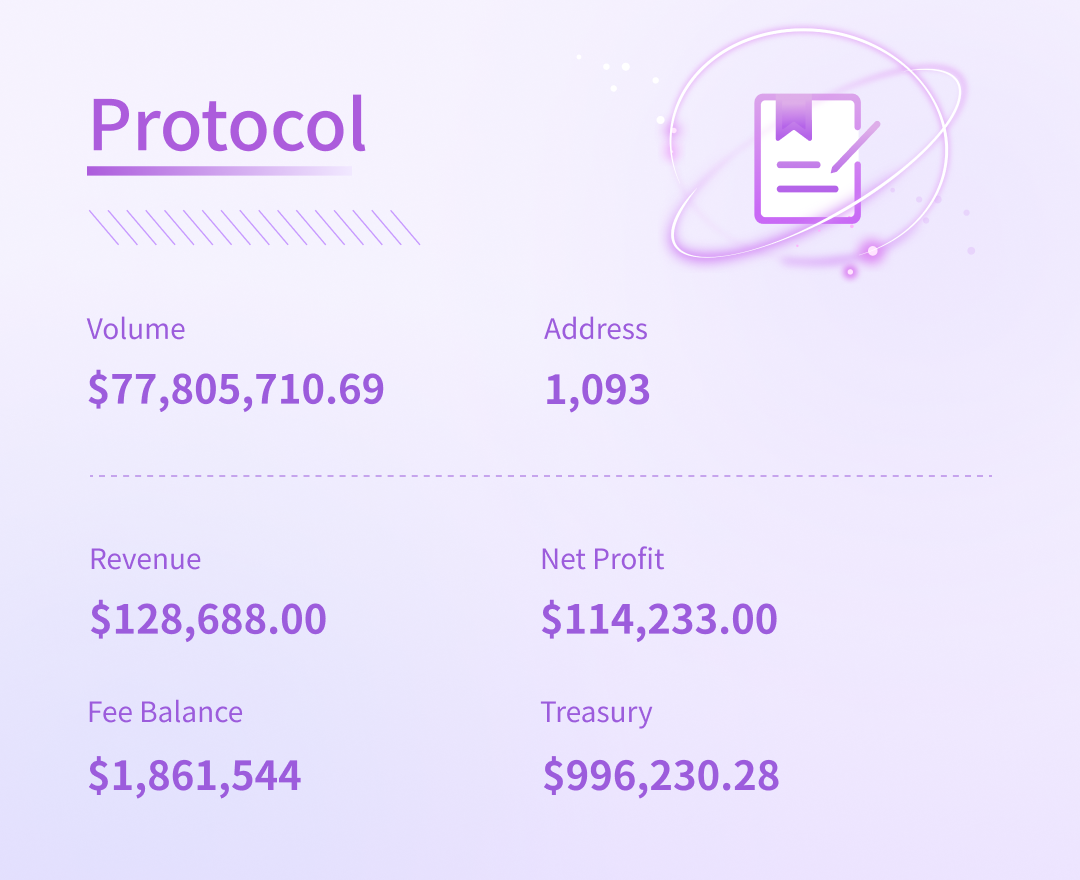Viewport: 1080px width, 880px height.
Task: Click the diagonal hatch pattern decoration
Action: [x=254, y=227]
